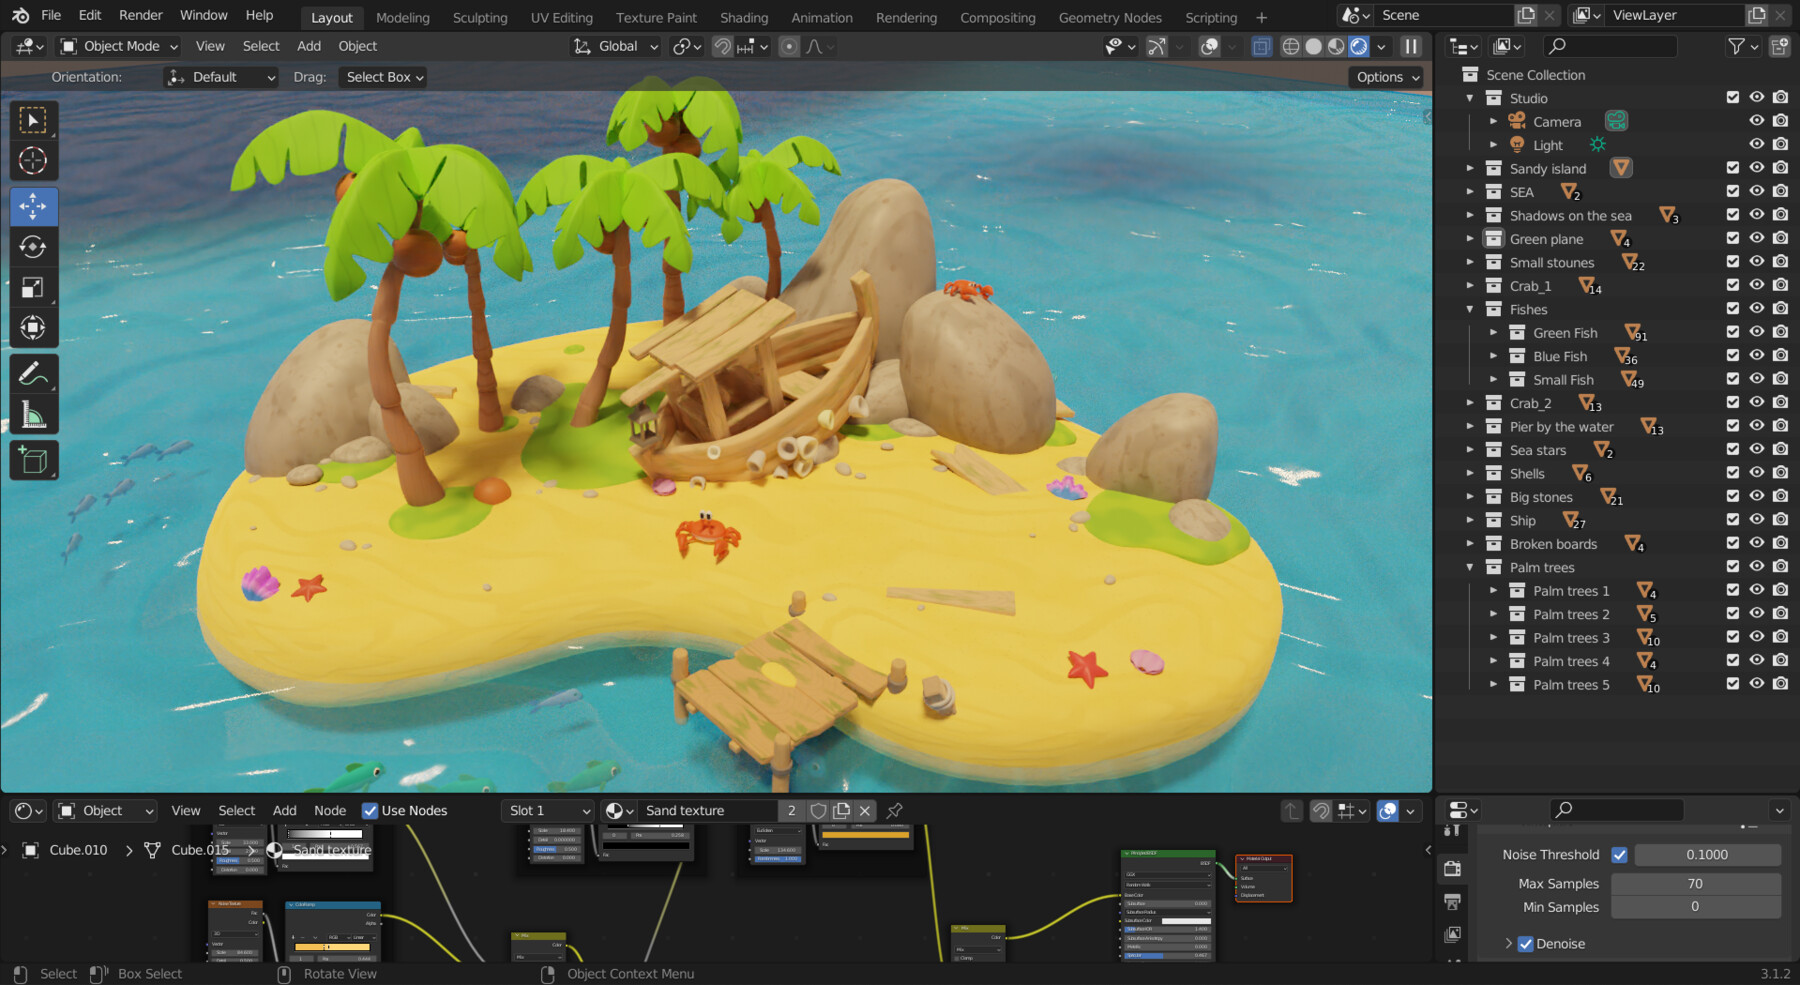Collapse the Studio collection
1800x985 pixels.
(1469, 98)
